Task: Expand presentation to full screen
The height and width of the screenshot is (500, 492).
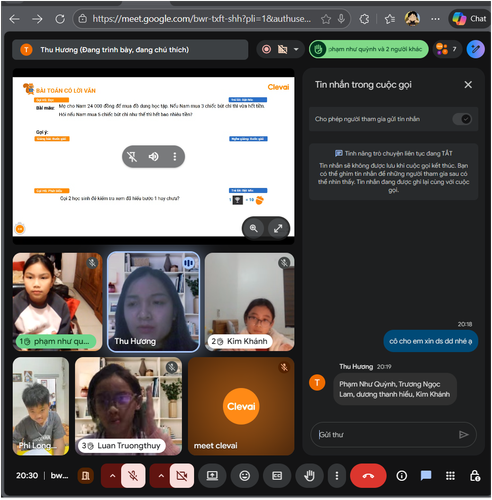Action: click(278, 228)
